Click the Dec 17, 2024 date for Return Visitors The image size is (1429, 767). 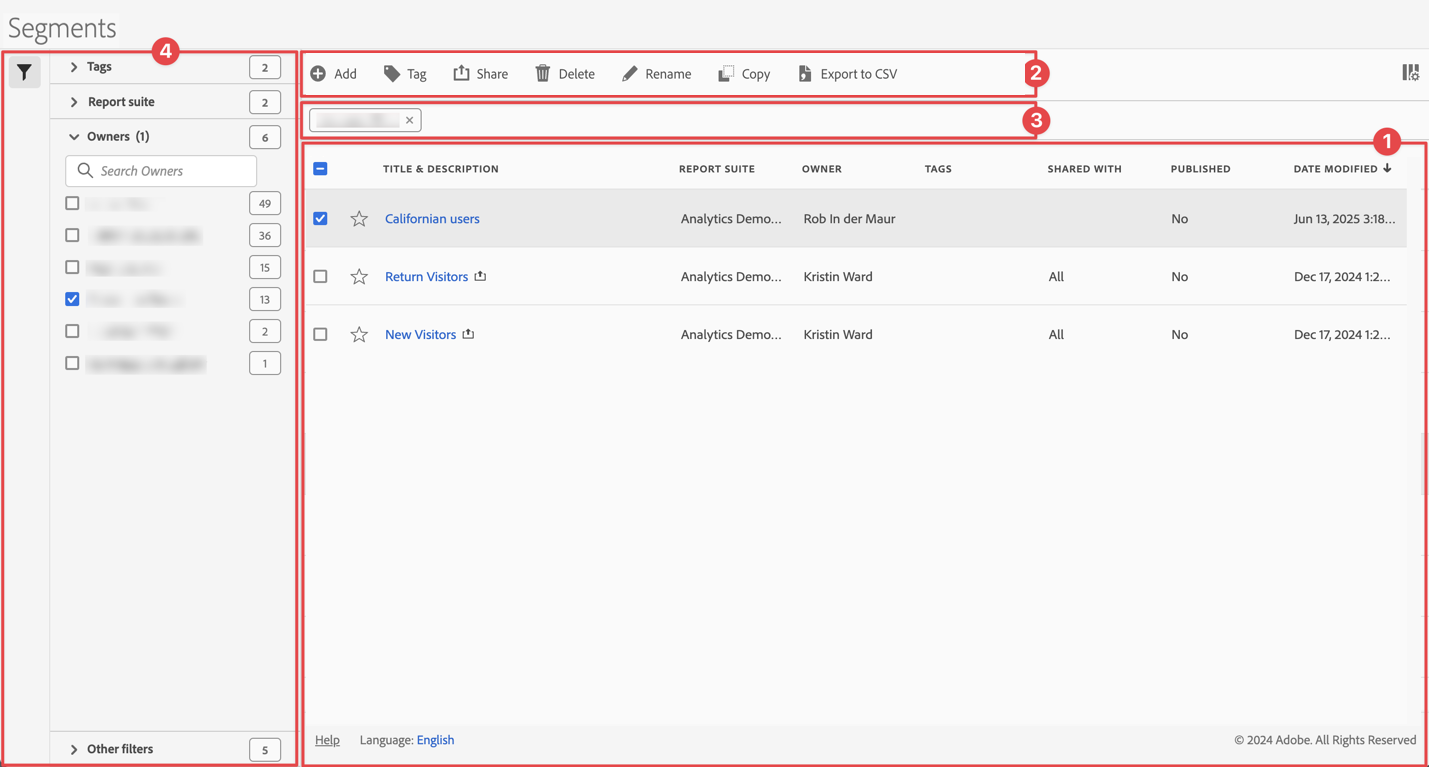click(1342, 277)
